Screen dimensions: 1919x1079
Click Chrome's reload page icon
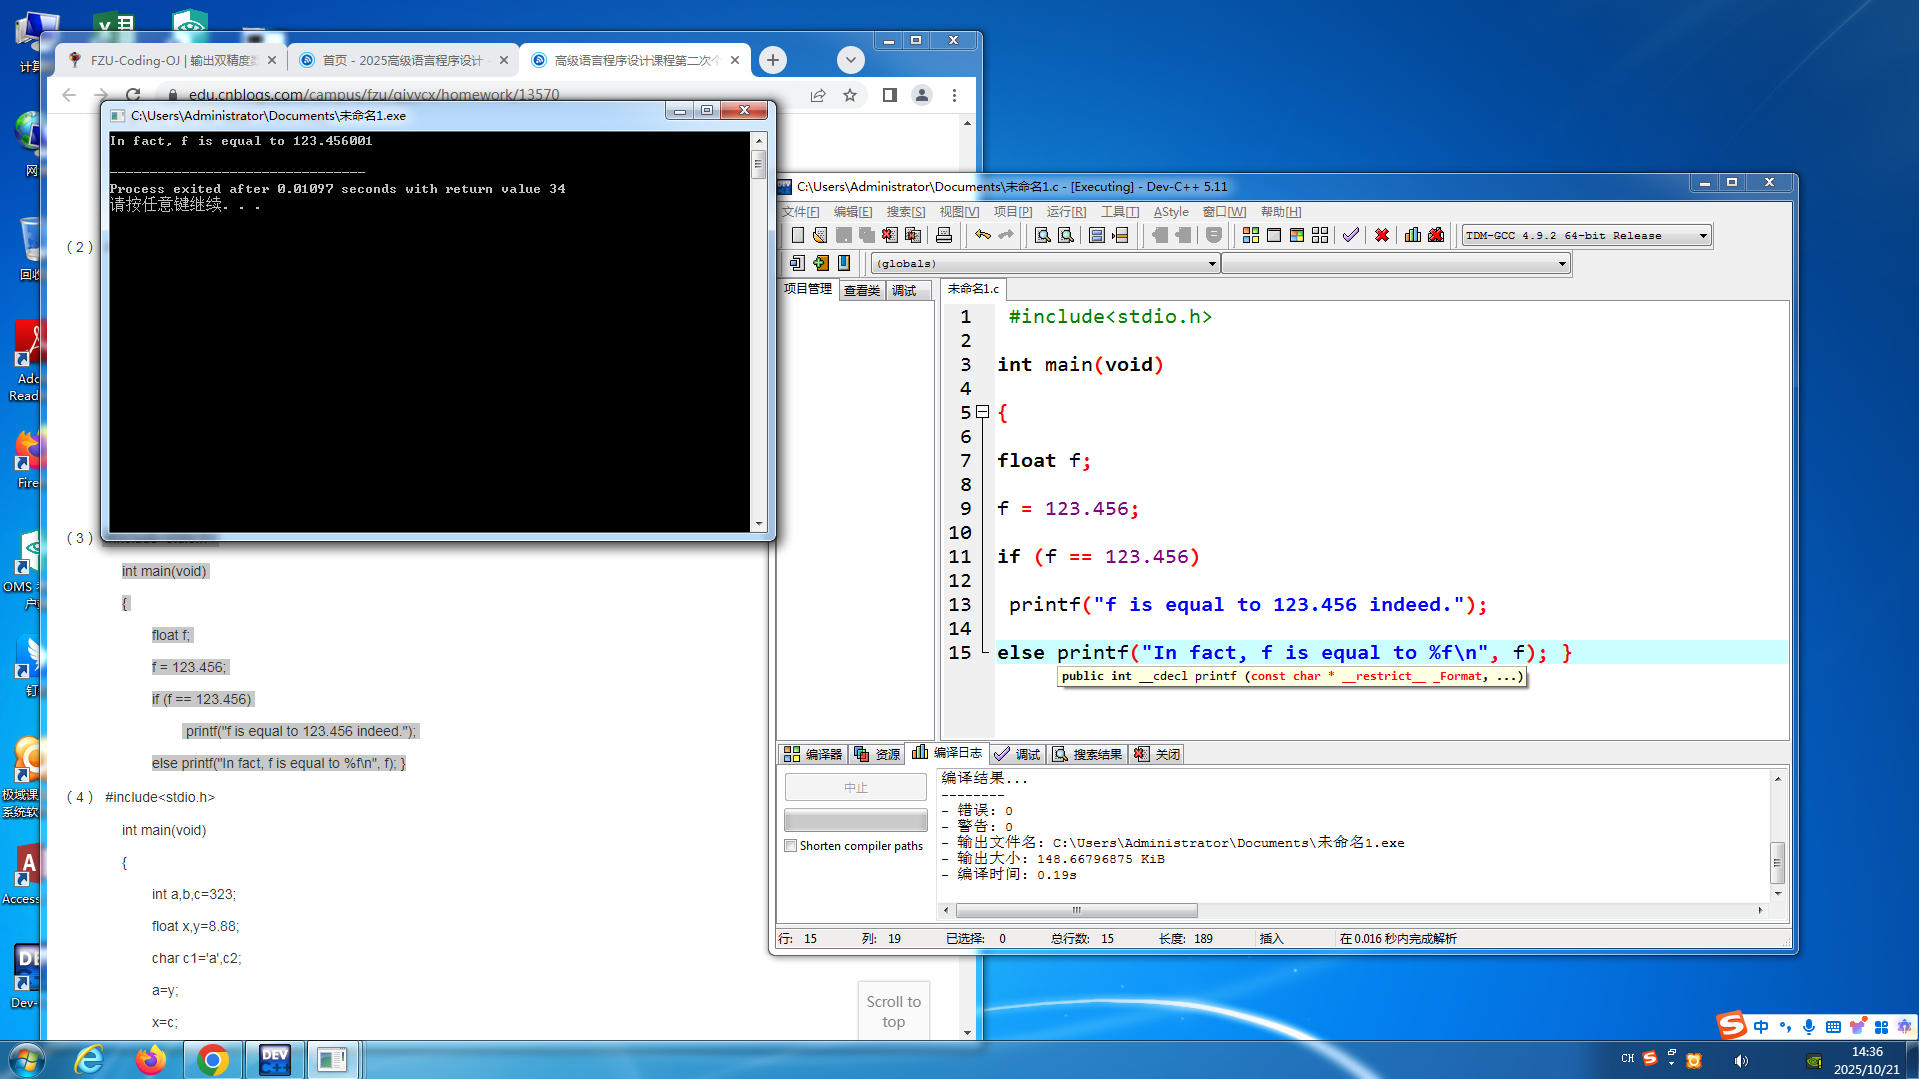(x=133, y=95)
